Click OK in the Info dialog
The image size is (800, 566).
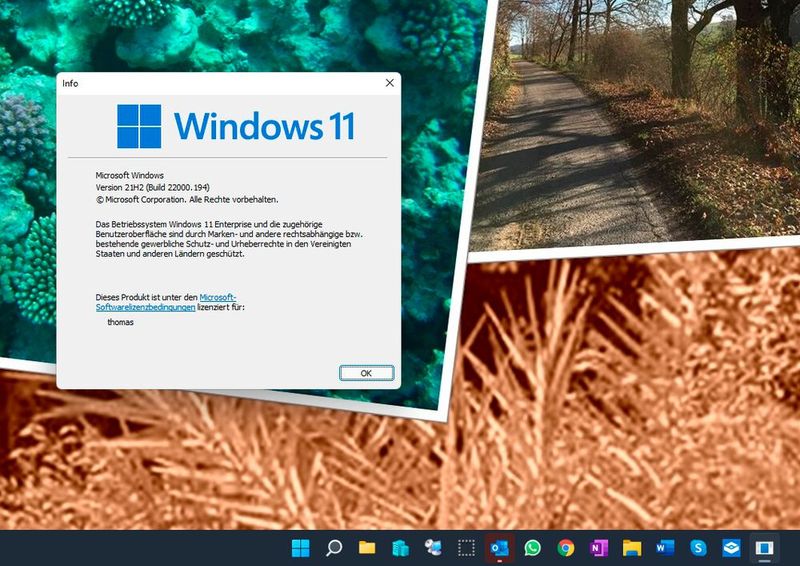[x=366, y=373]
